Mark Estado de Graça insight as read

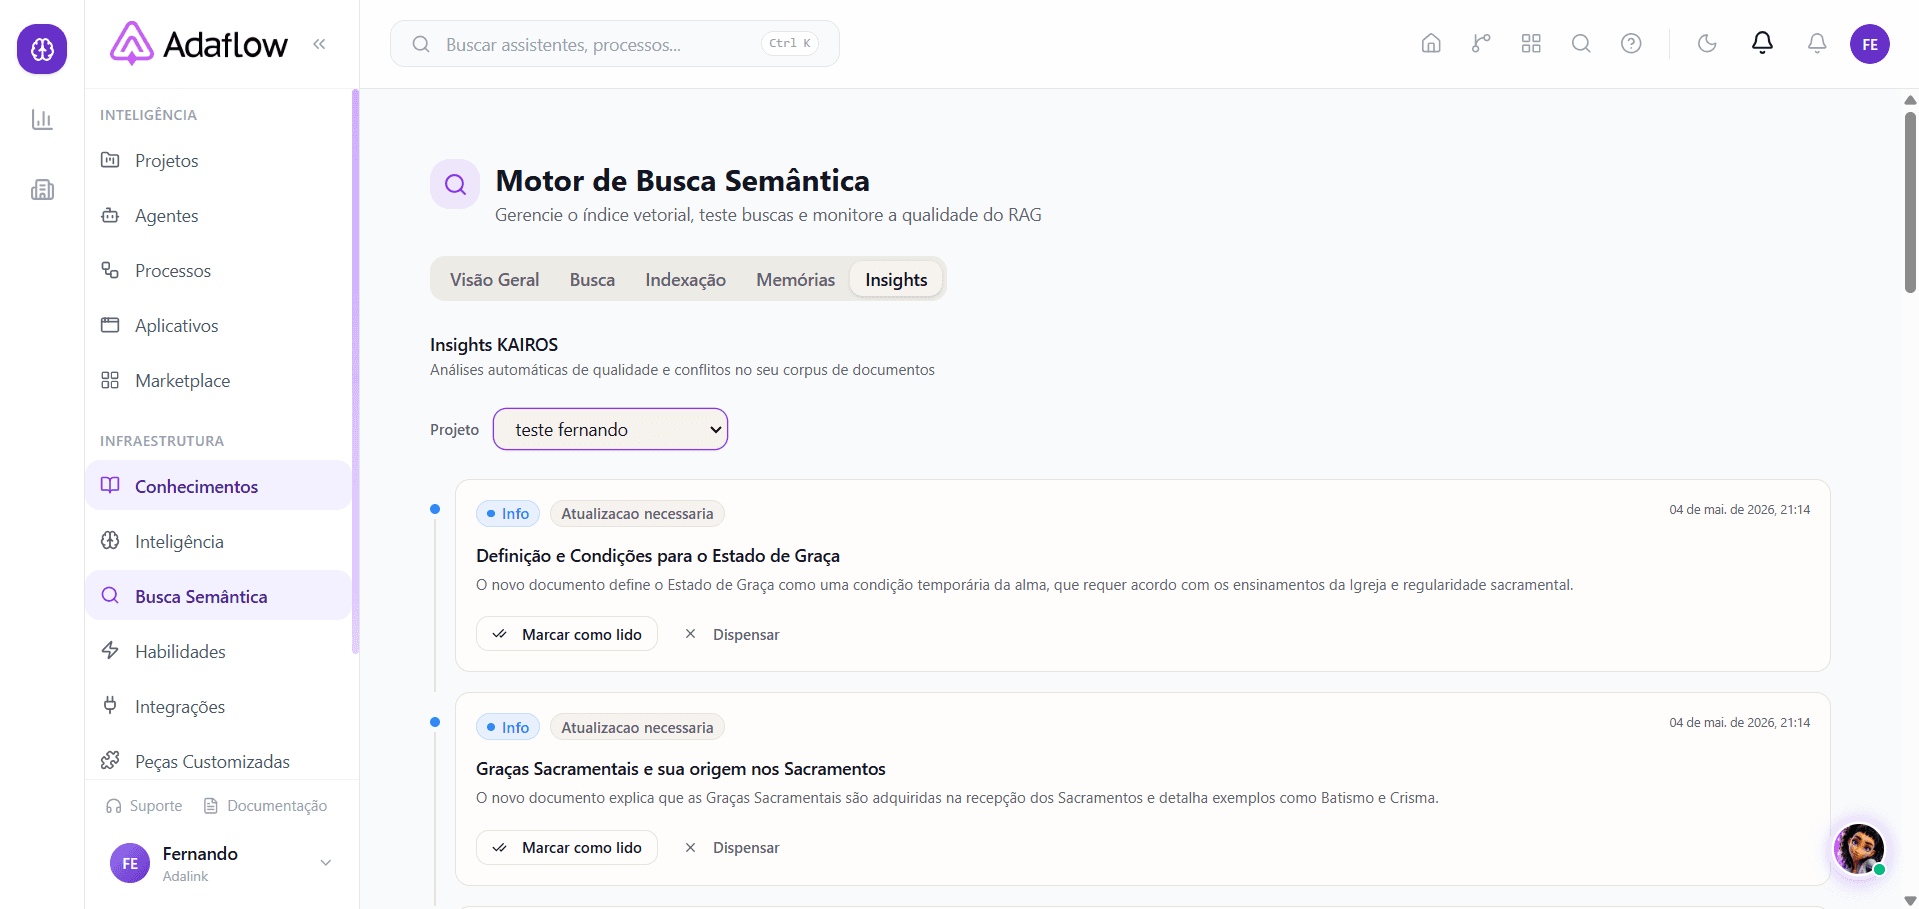(x=567, y=634)
